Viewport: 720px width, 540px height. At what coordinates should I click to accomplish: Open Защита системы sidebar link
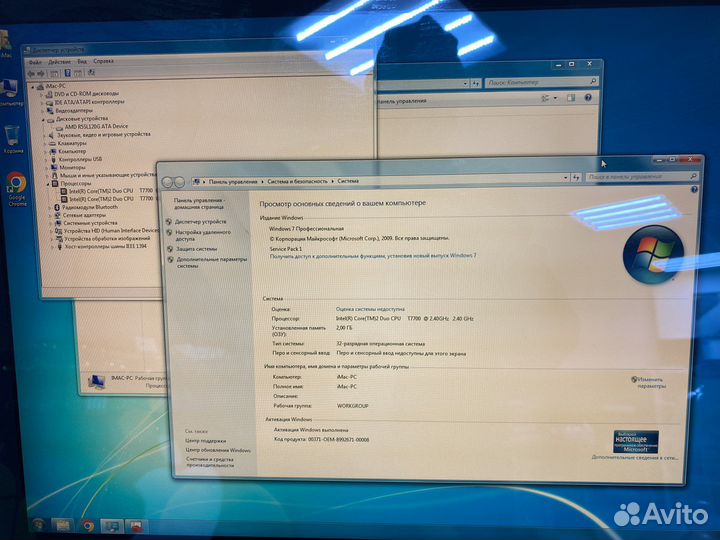coord(197,249)
